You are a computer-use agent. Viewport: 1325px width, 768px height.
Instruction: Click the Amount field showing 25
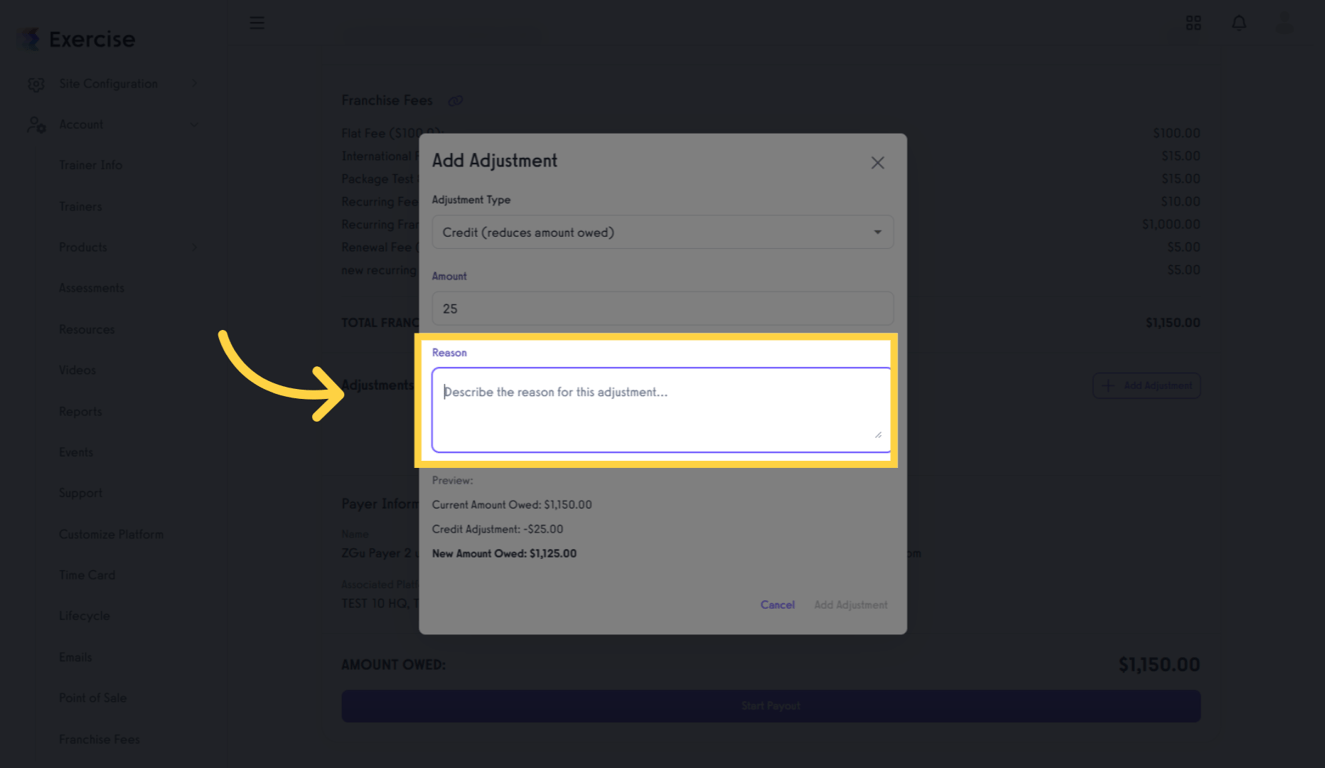tap(663, 307)
